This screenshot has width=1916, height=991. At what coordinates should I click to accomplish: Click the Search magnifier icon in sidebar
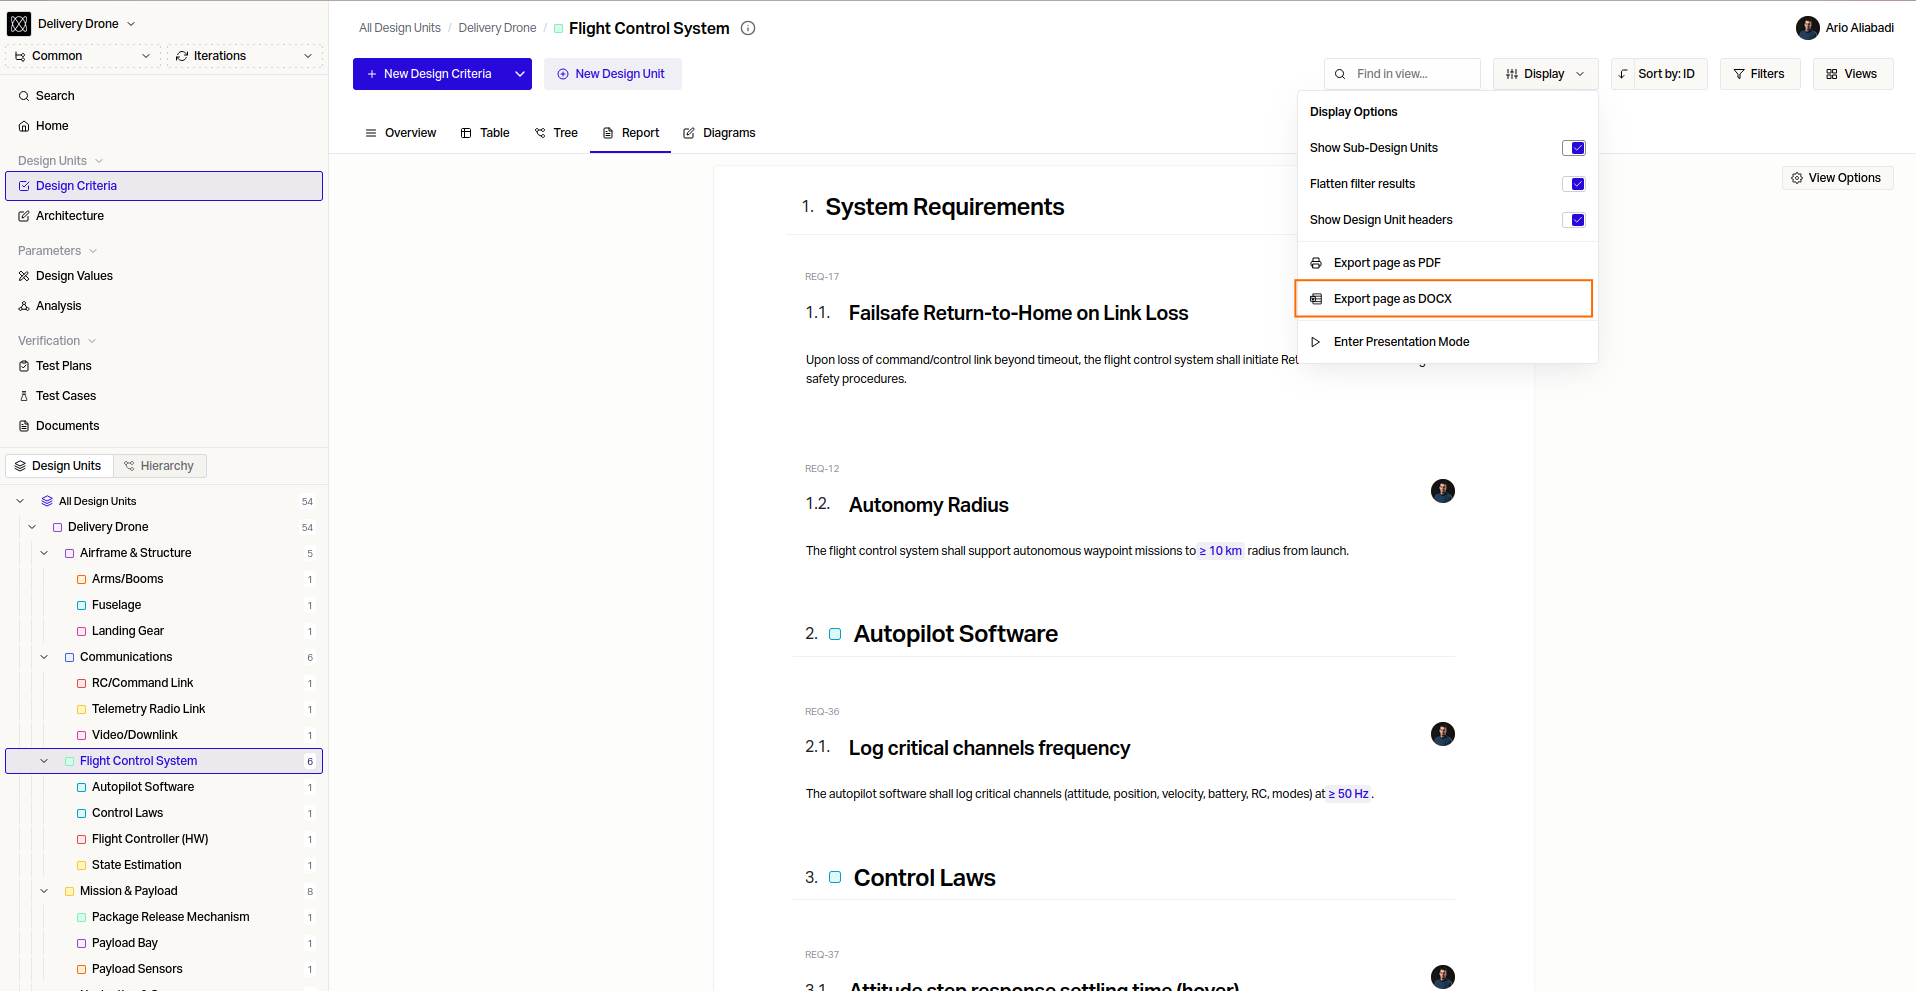[x=24, y=96]
